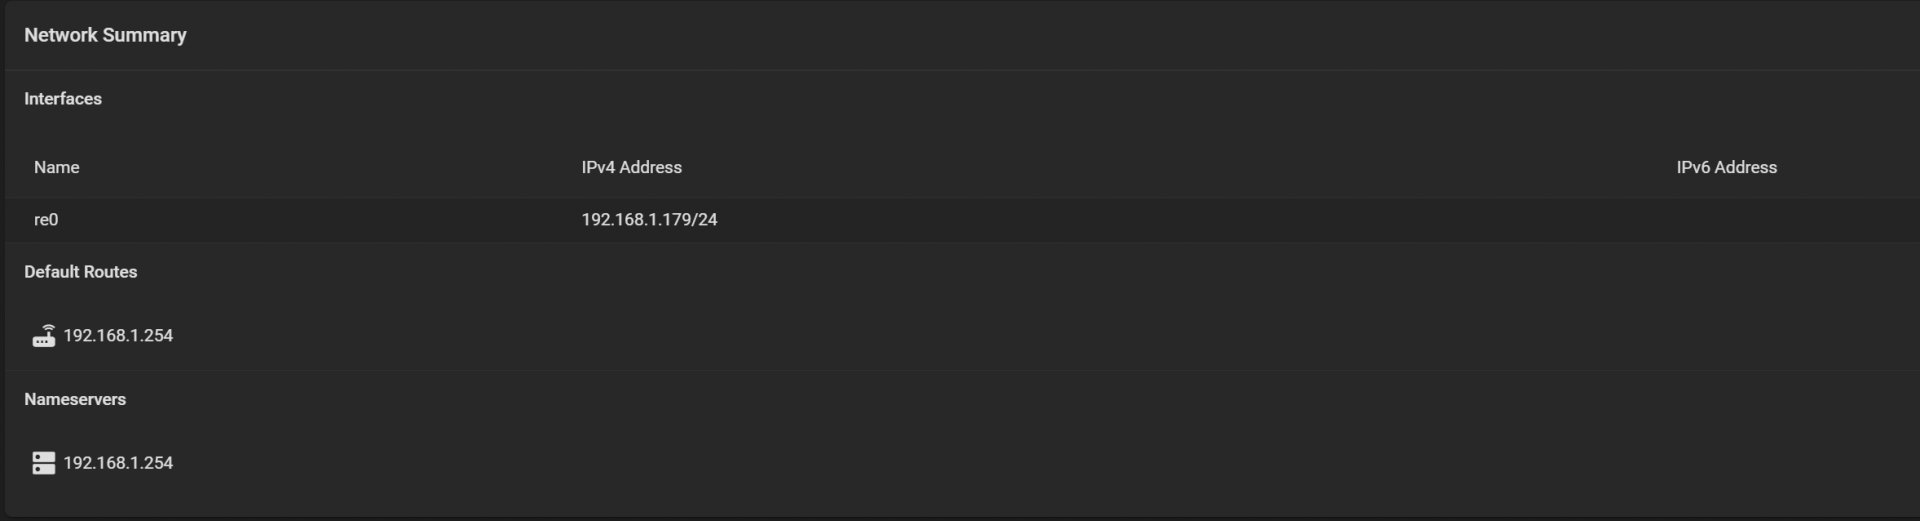This screenshot has height=521, width=1920.
Task: Click the Default Routes section heading
Action: coord(81,272)
